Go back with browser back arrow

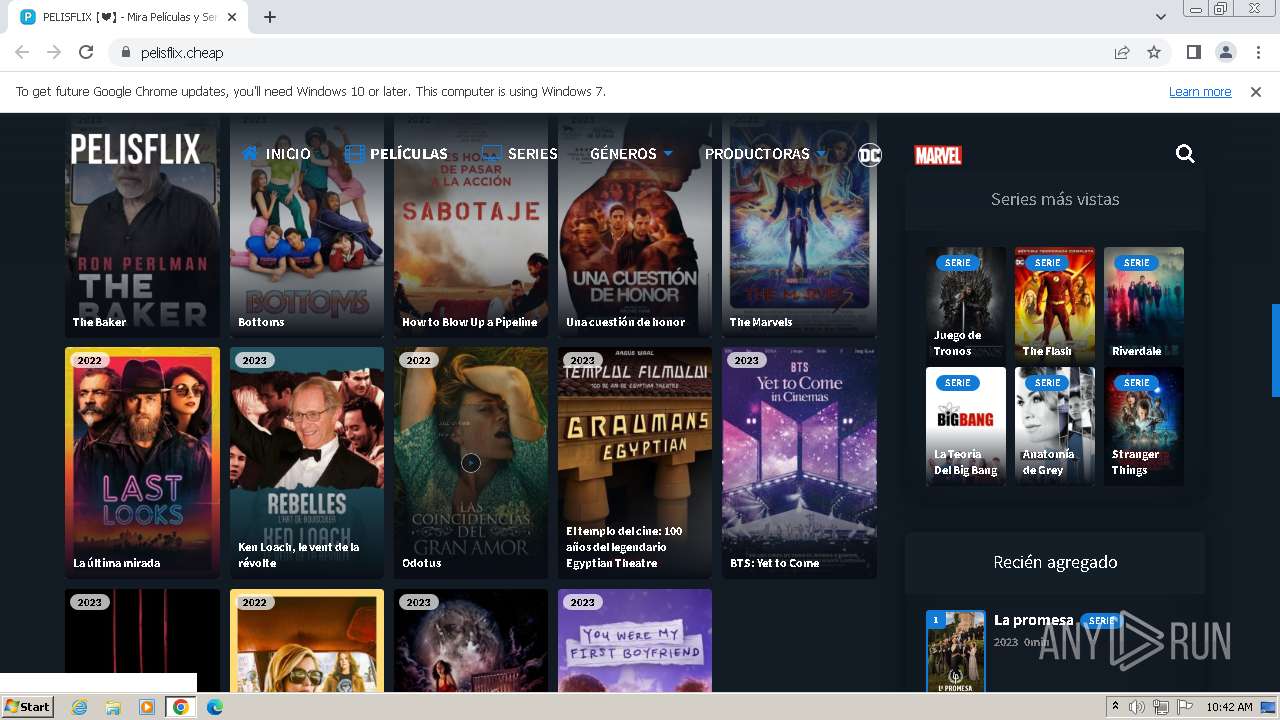click(x=22, y=52)
